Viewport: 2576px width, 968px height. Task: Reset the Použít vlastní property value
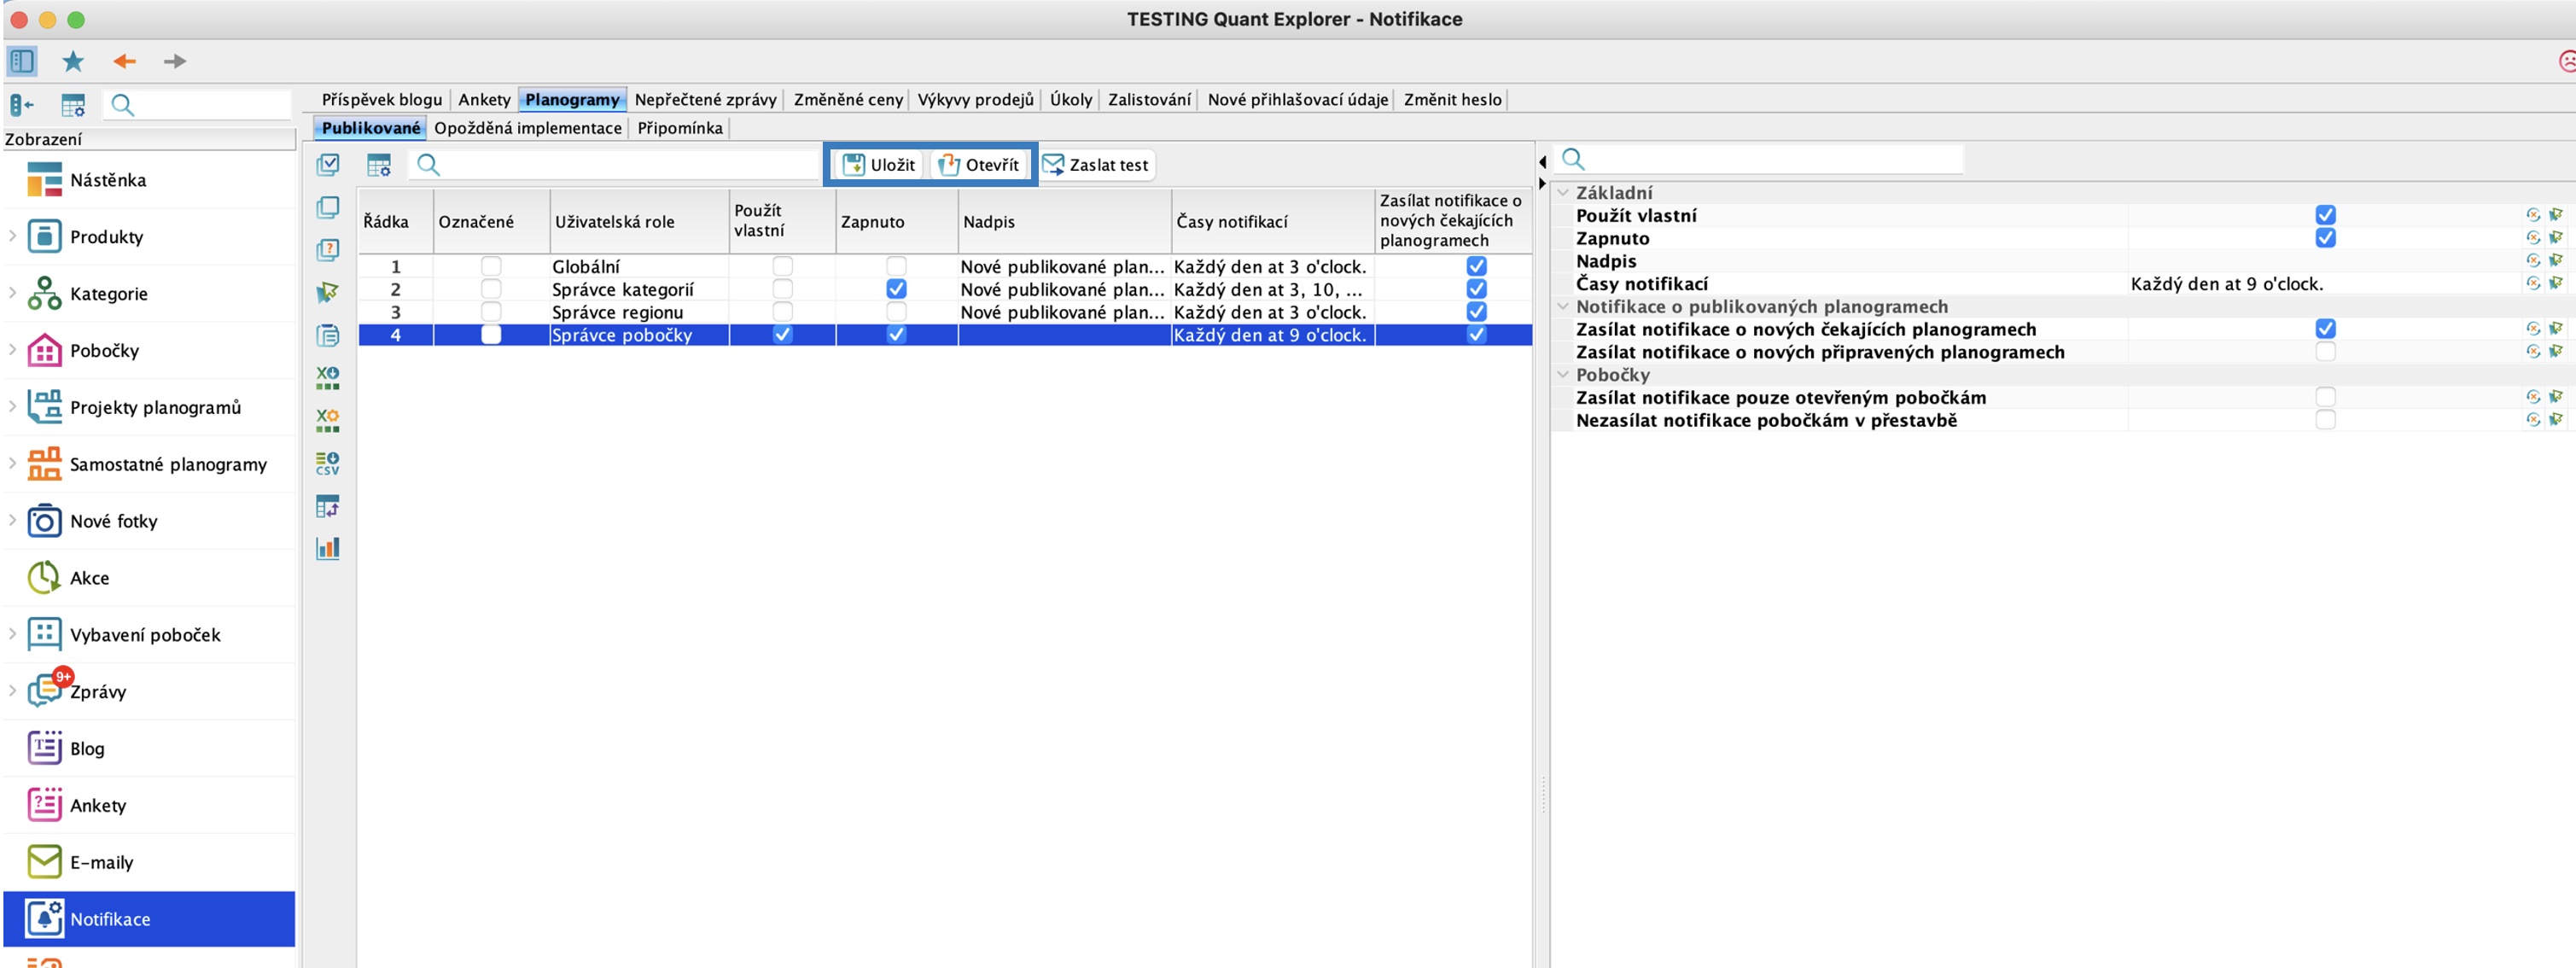[2533, 215]
